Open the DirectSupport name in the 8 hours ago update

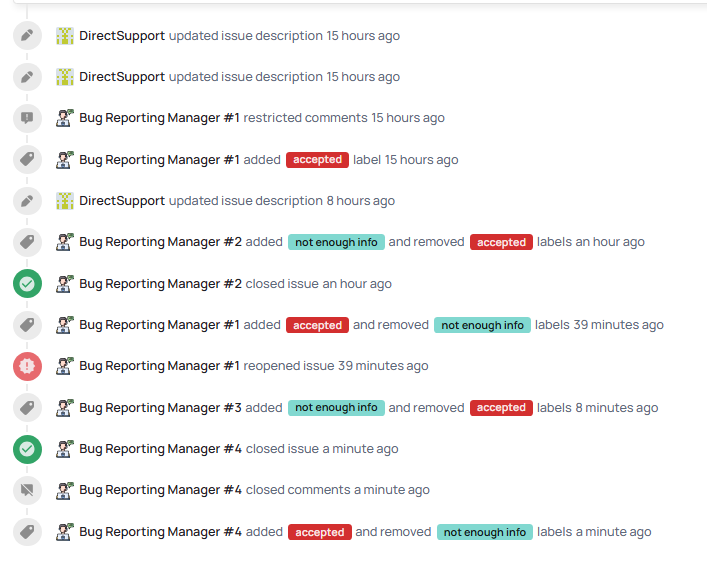click(122, 201)
